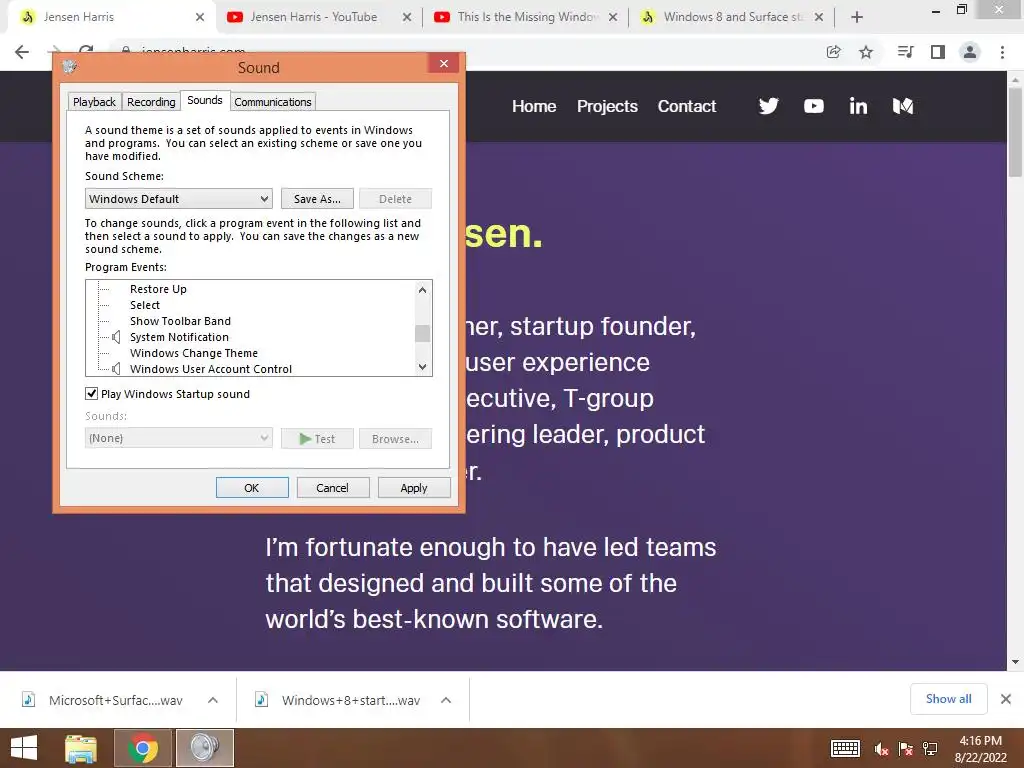Click the Apply button
This screenshot has height=768, width=1024.
pyautogui.click(x=414, y=488)
